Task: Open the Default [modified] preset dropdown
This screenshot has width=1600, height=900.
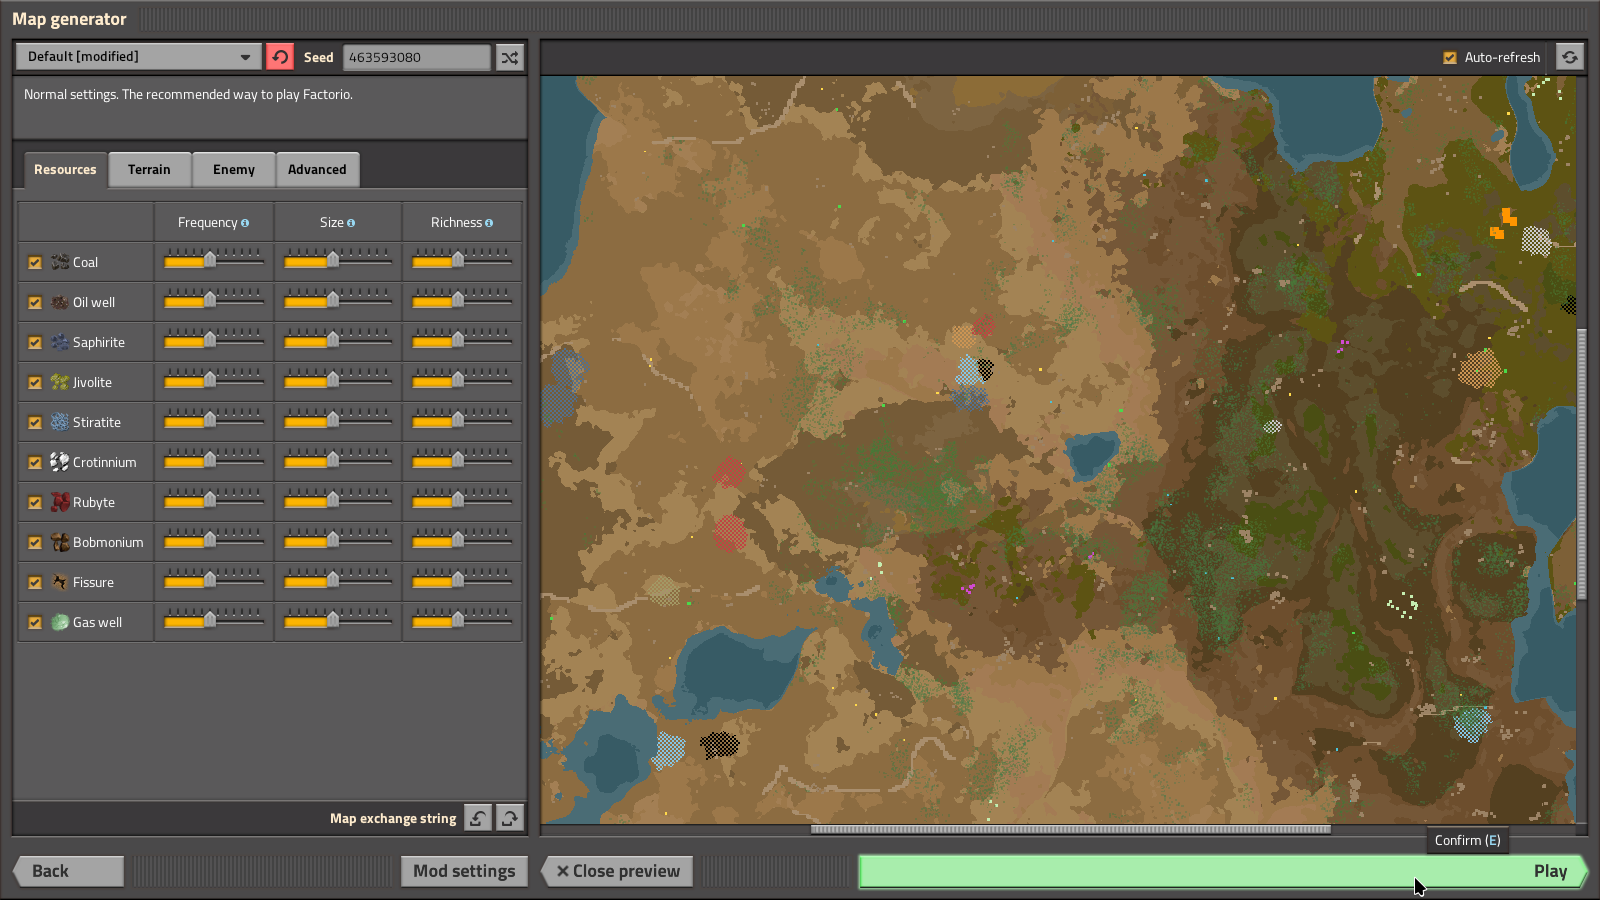Action: point(137,57)
